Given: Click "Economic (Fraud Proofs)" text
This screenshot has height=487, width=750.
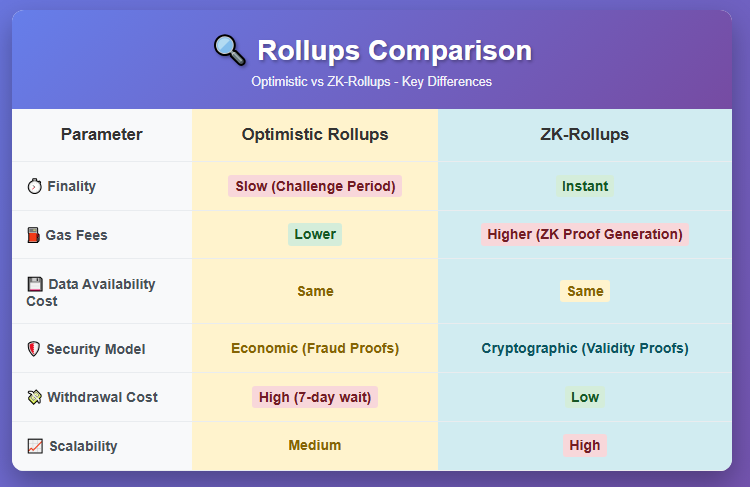Looking at the screenshot, I should [315, 348].
